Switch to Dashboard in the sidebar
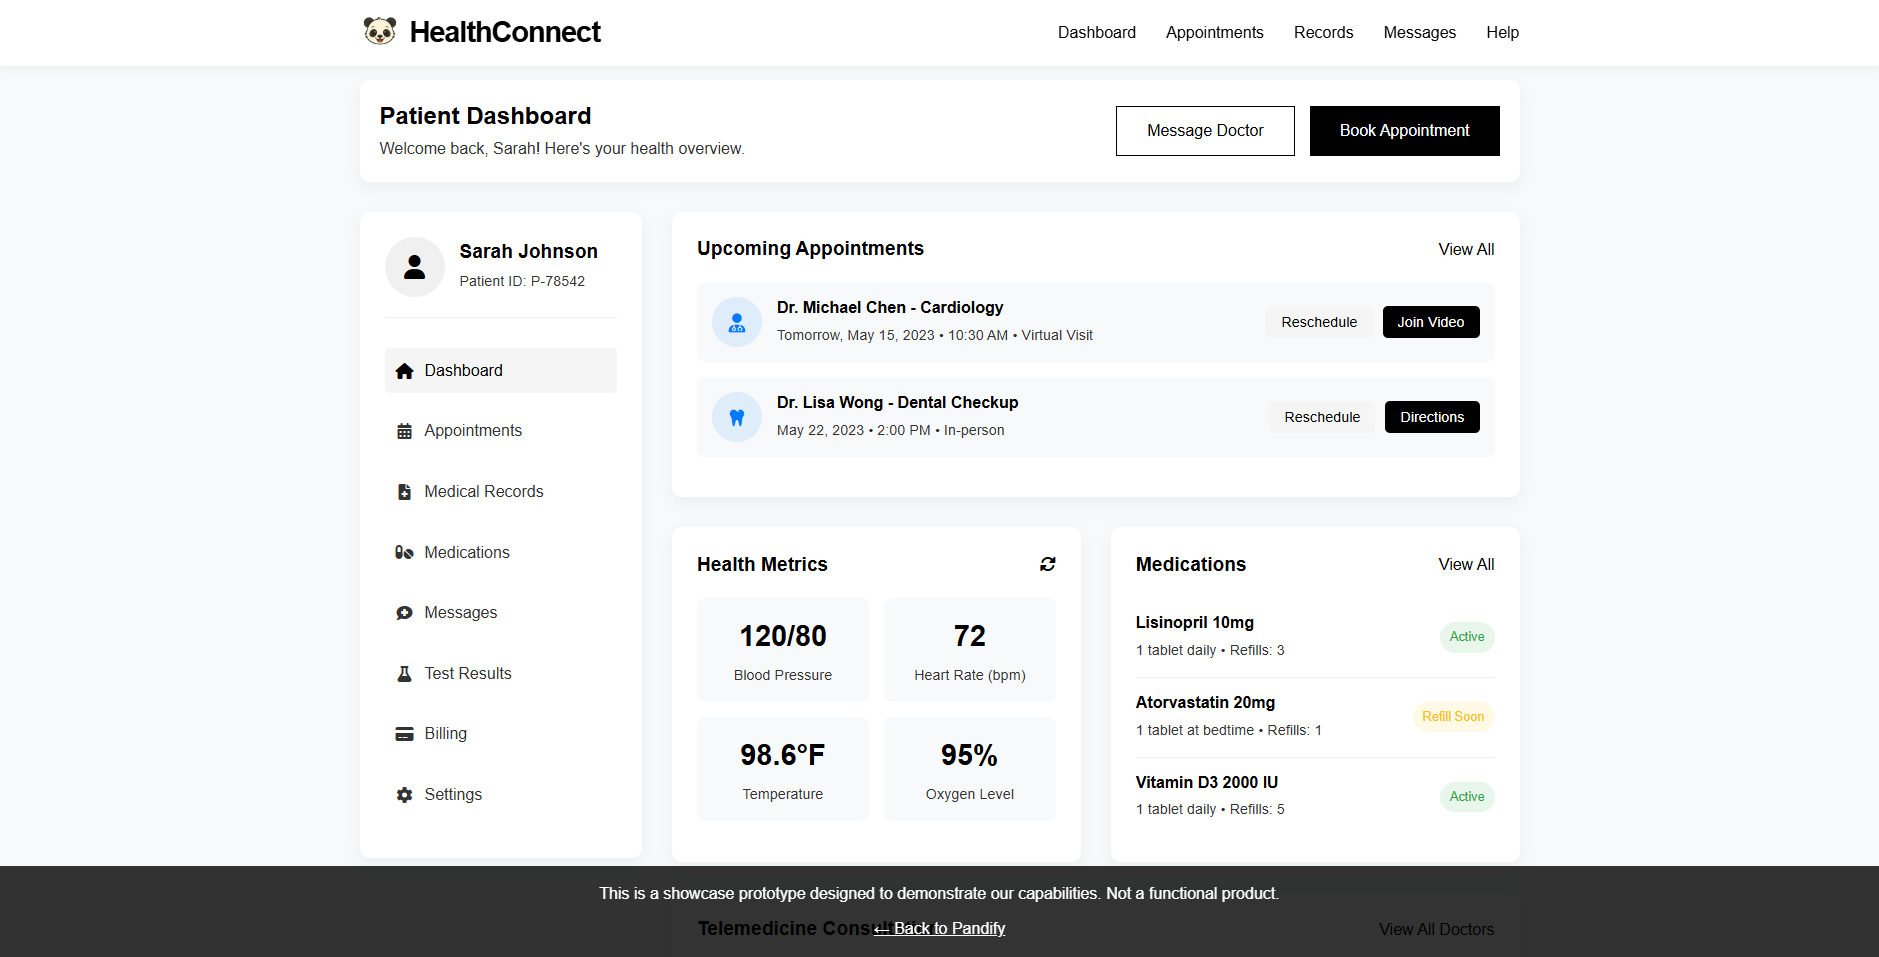 (463, 370)
